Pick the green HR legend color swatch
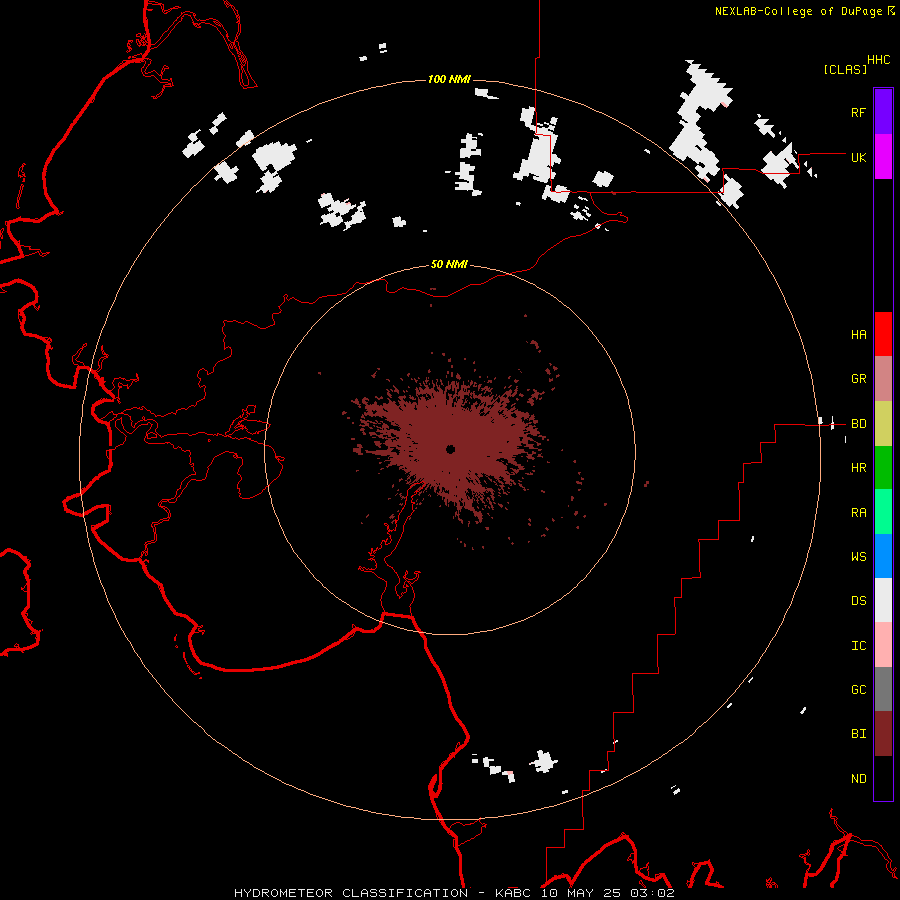Image resolution: width=900 pixels, height=900 pixels. tap(883, 468)
